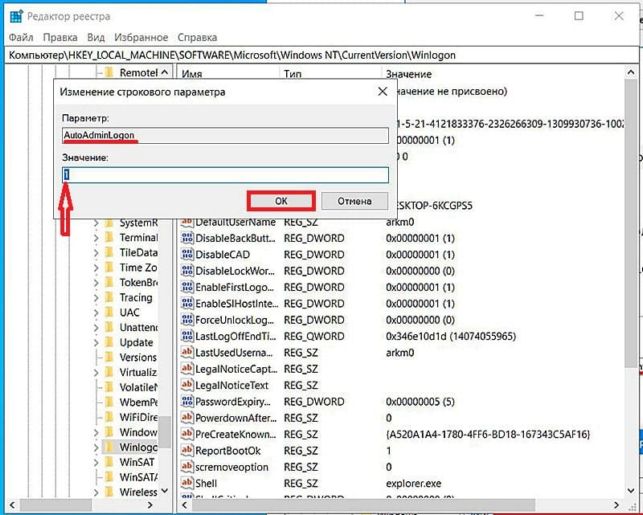Click the ForceUnlockLogon DWORD icon
This screenshot has width=643, height=515.
(x=187, y=319)
